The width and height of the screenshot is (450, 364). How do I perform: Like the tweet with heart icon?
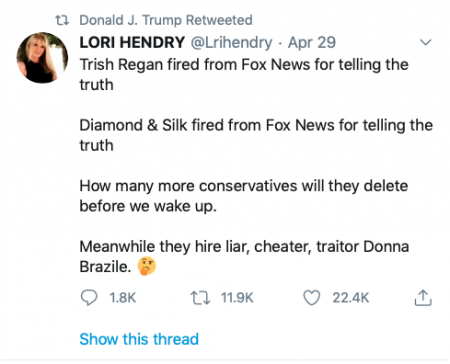pyautogui.click(x=312, y=297)
